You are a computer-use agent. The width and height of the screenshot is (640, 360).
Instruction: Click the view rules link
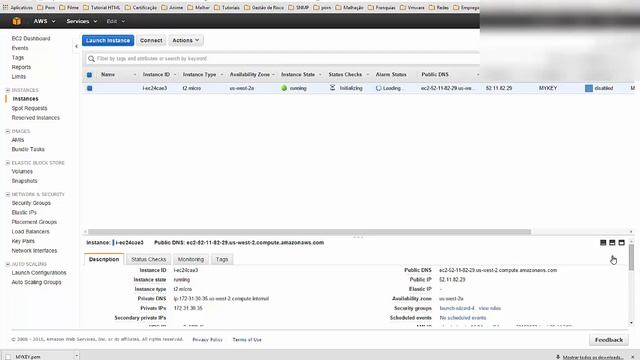click(490, 308)
